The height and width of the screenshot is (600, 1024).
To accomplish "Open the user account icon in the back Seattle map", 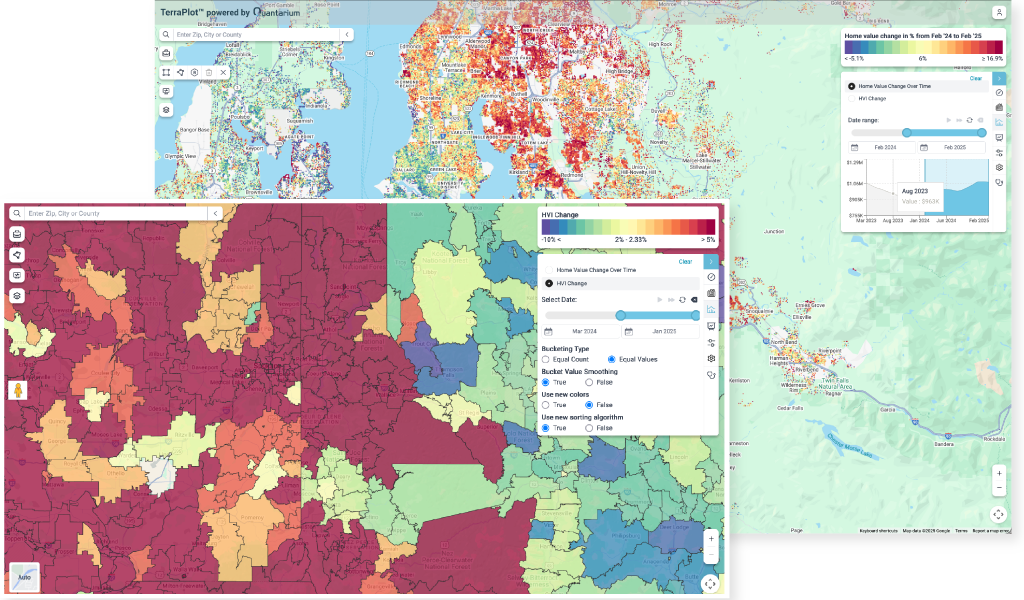I will 999,12.
